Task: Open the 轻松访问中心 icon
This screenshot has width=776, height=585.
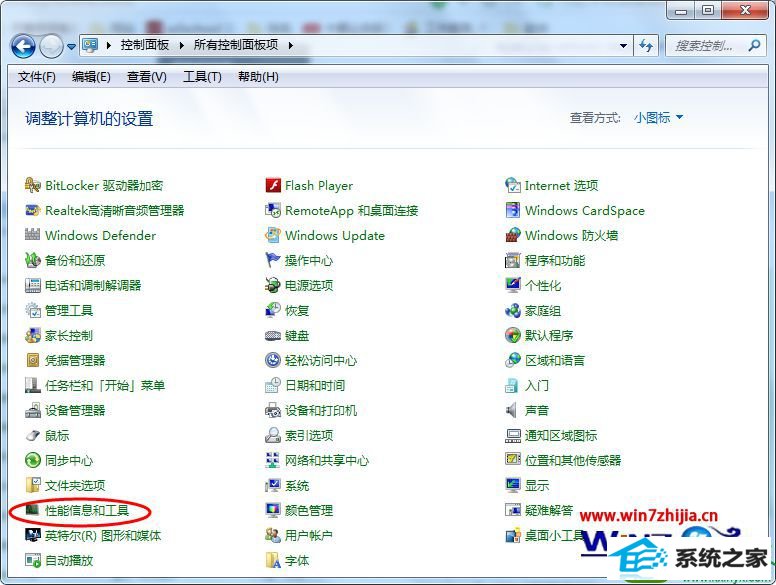Action: (273, 360)
